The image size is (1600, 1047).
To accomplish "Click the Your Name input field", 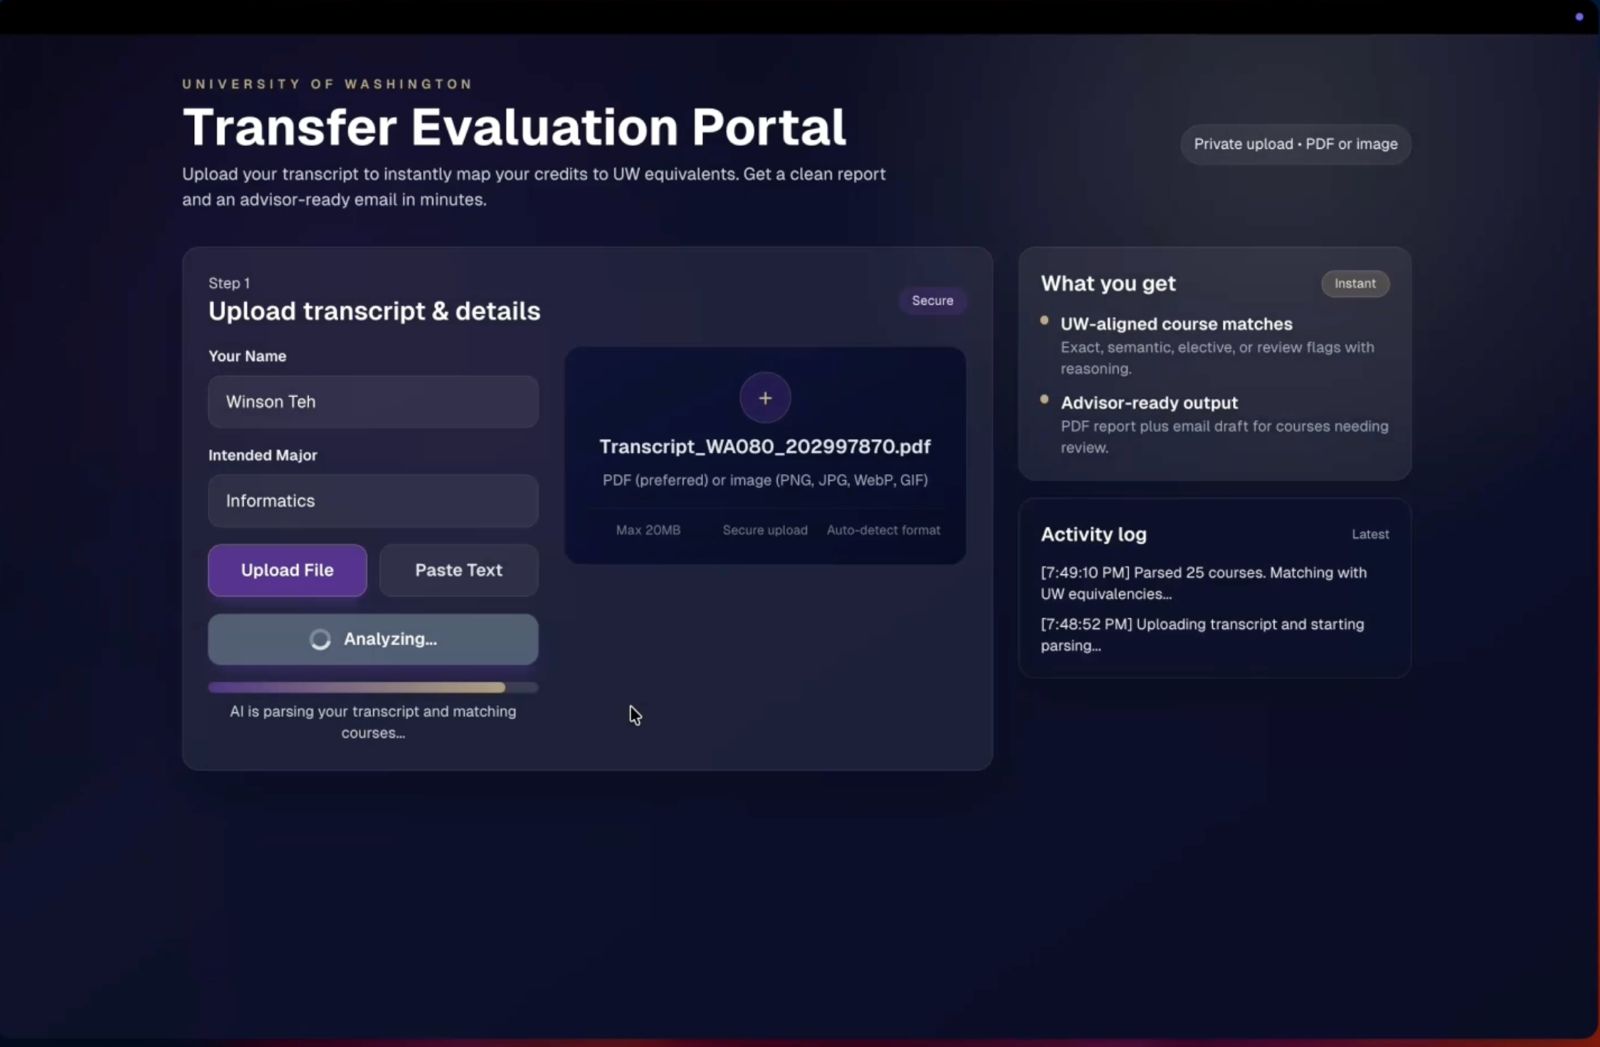I will coord(373,402).
